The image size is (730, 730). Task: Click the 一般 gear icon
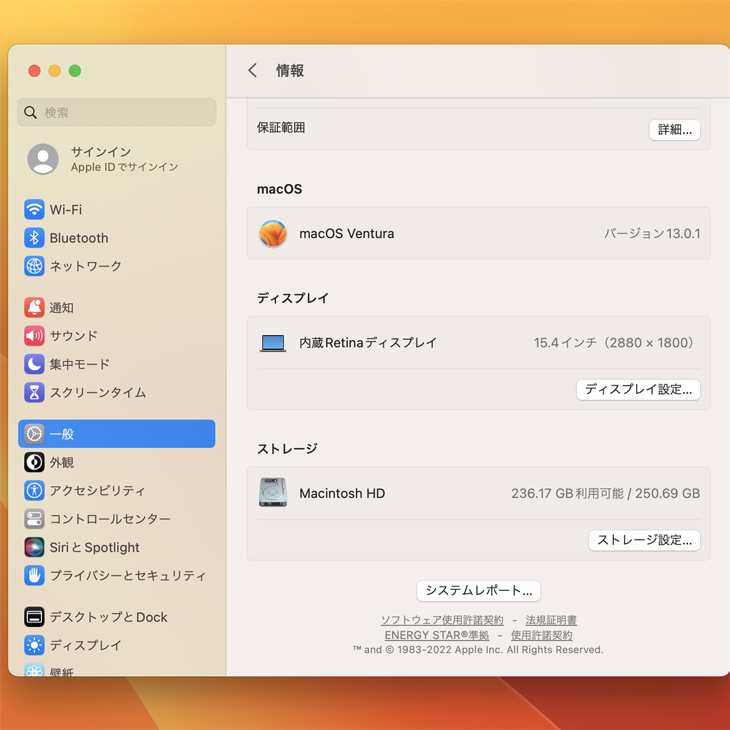click(x=34, y=434)
